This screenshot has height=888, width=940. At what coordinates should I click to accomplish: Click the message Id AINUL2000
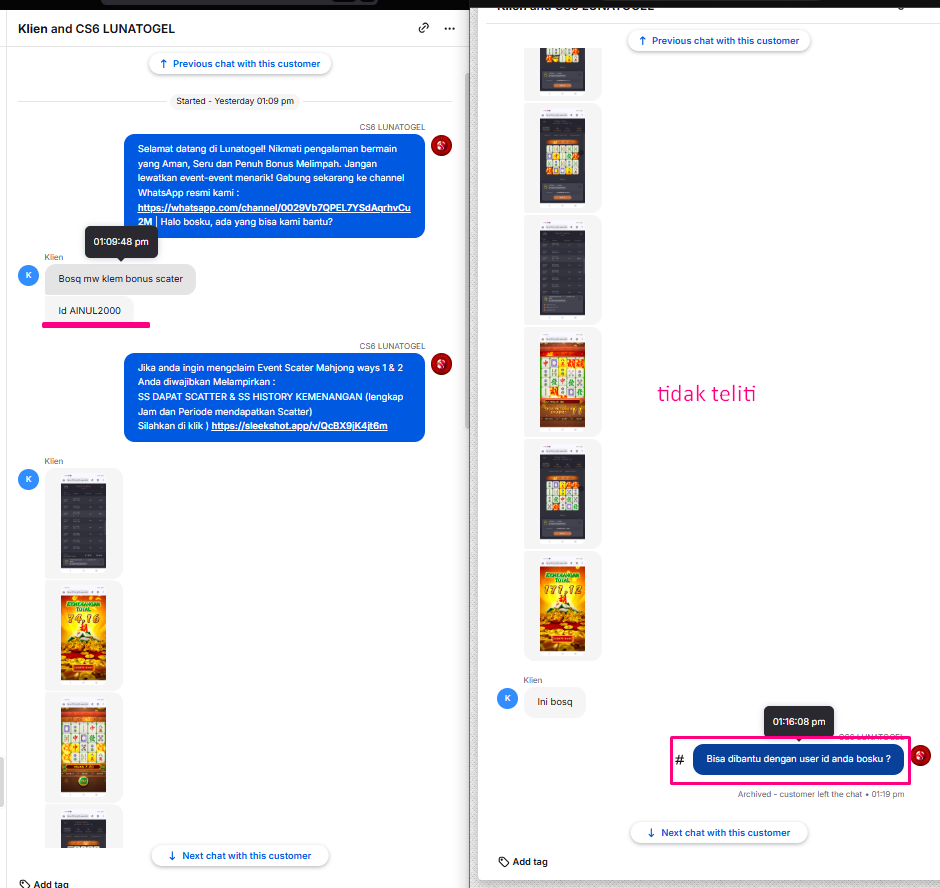point(89,311)
